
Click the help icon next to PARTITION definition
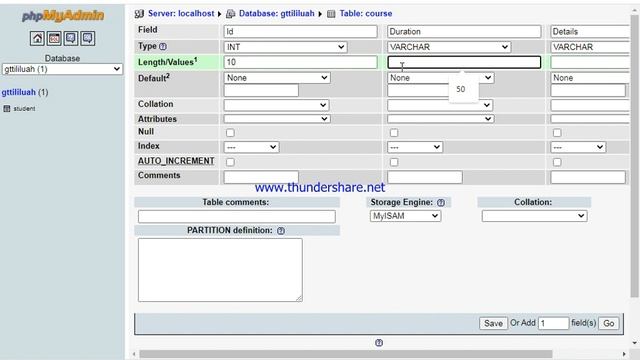pyautogui.click(x=281, y=231)
